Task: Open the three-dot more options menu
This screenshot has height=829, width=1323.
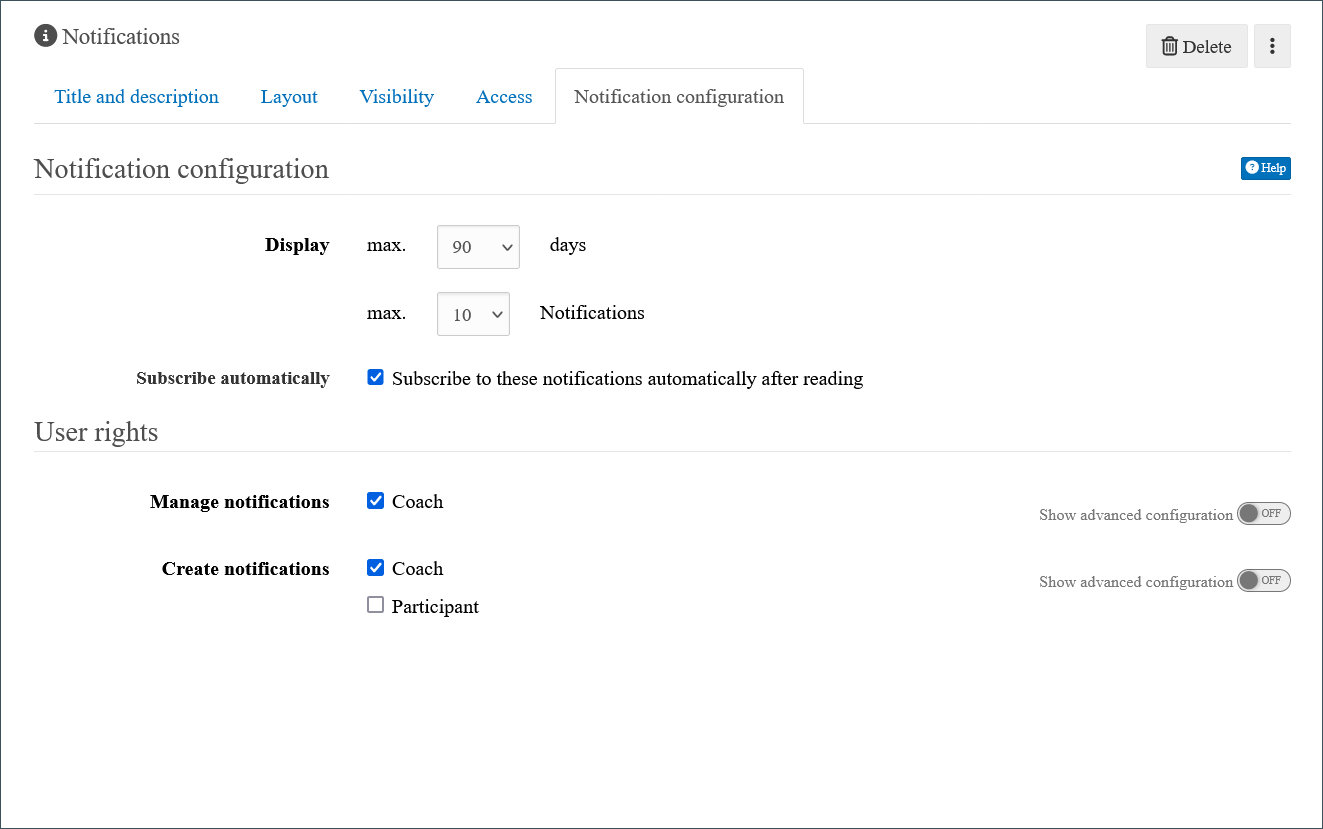Action: coord(1272,46)
